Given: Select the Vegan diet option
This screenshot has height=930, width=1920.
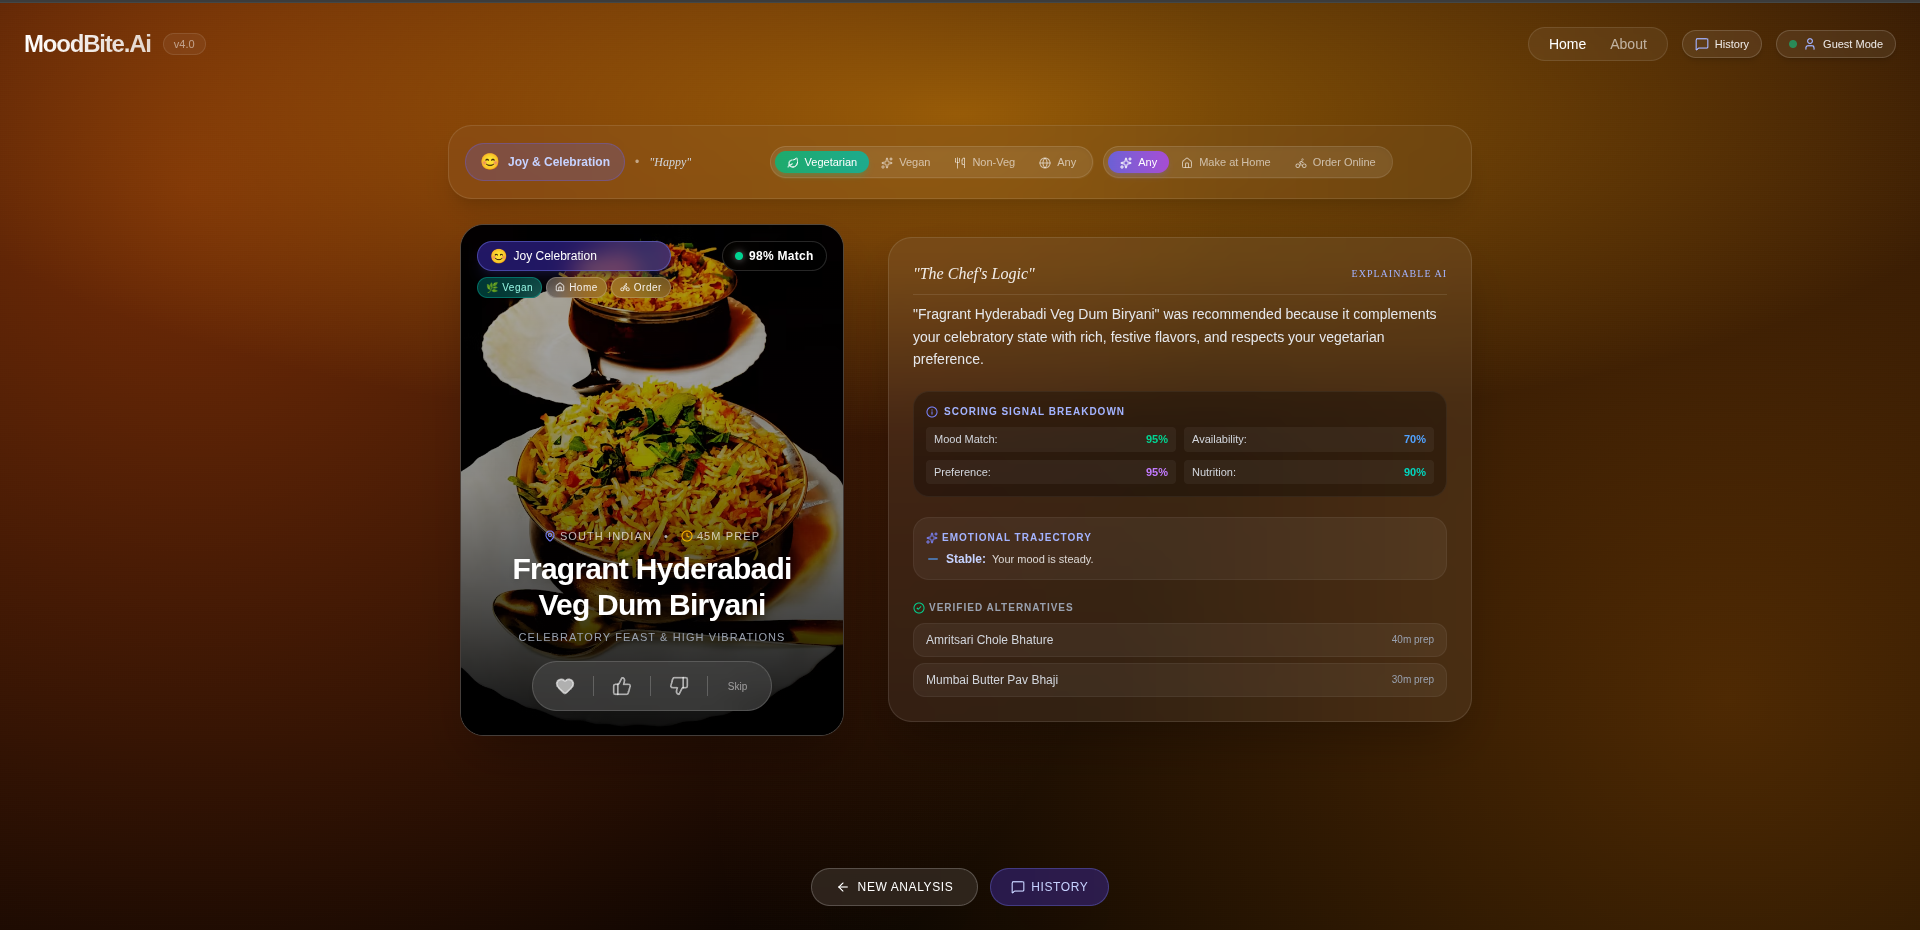Looking at the screenshot, I should tap(906, 162).
